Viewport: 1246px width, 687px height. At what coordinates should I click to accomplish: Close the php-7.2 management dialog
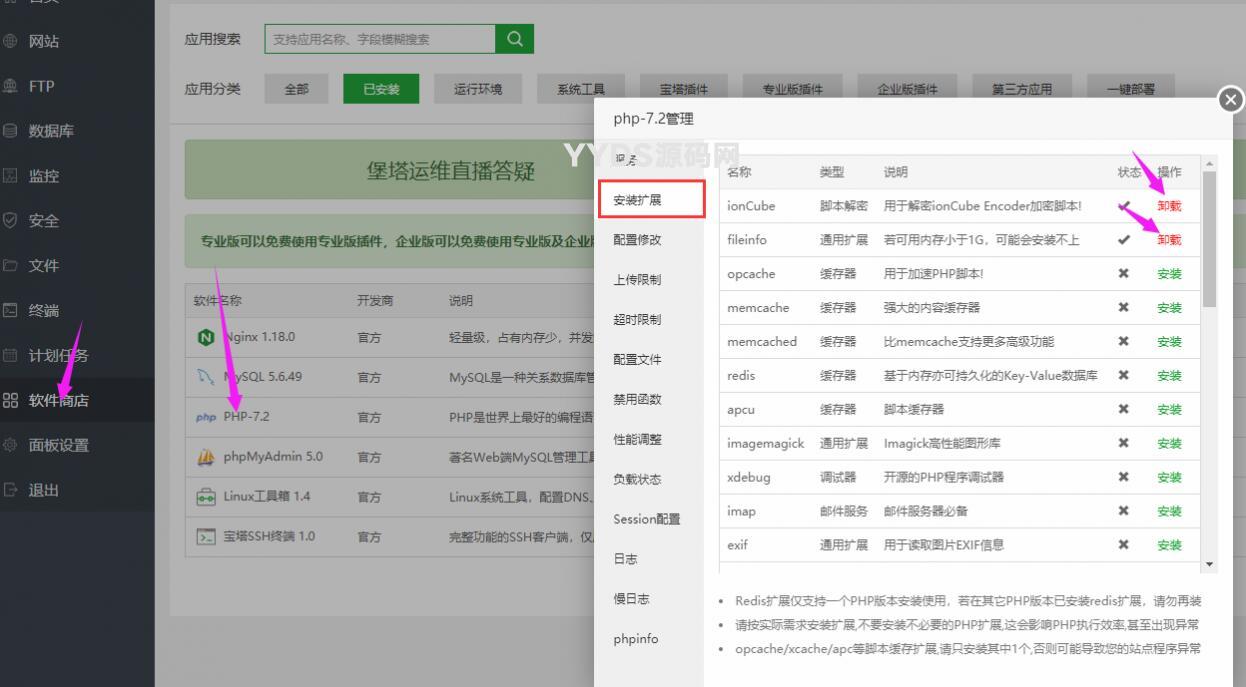pyautogui.click(x=1231, y=100)
